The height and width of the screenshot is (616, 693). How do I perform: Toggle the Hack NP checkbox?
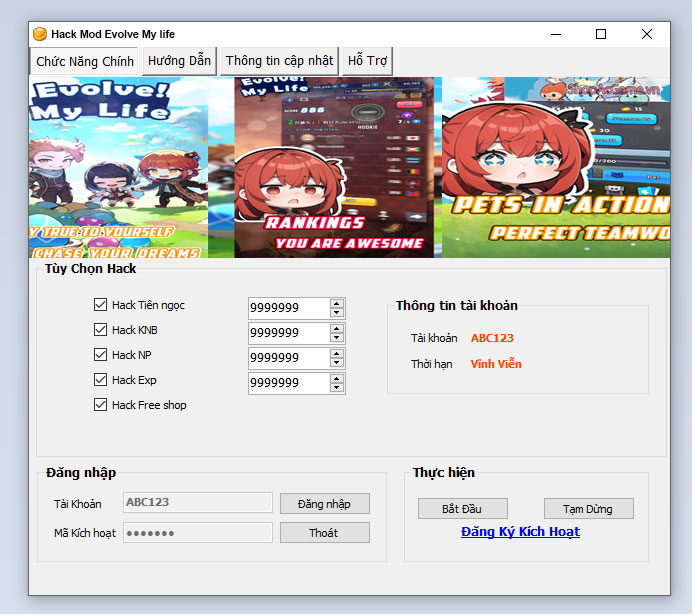tap(100, 354)
